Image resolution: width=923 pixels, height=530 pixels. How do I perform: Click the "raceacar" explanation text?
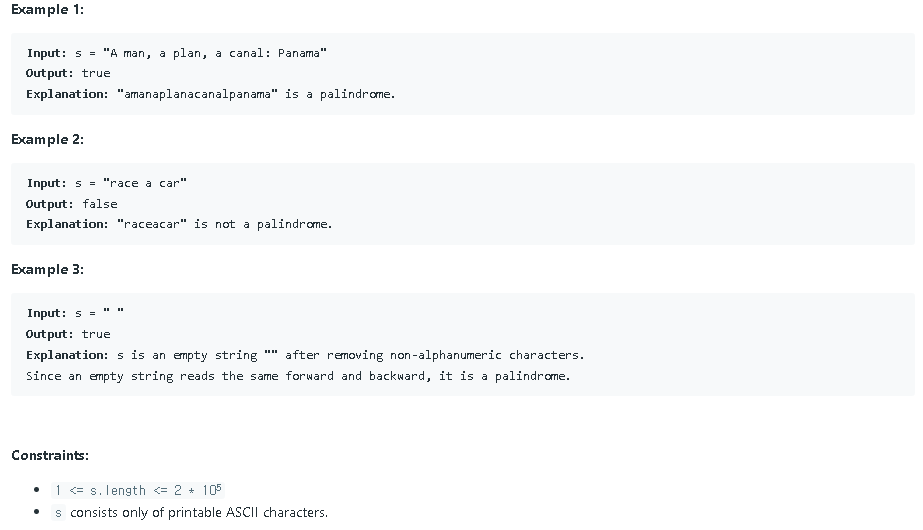pyautogui.click(x=151, y=224)
